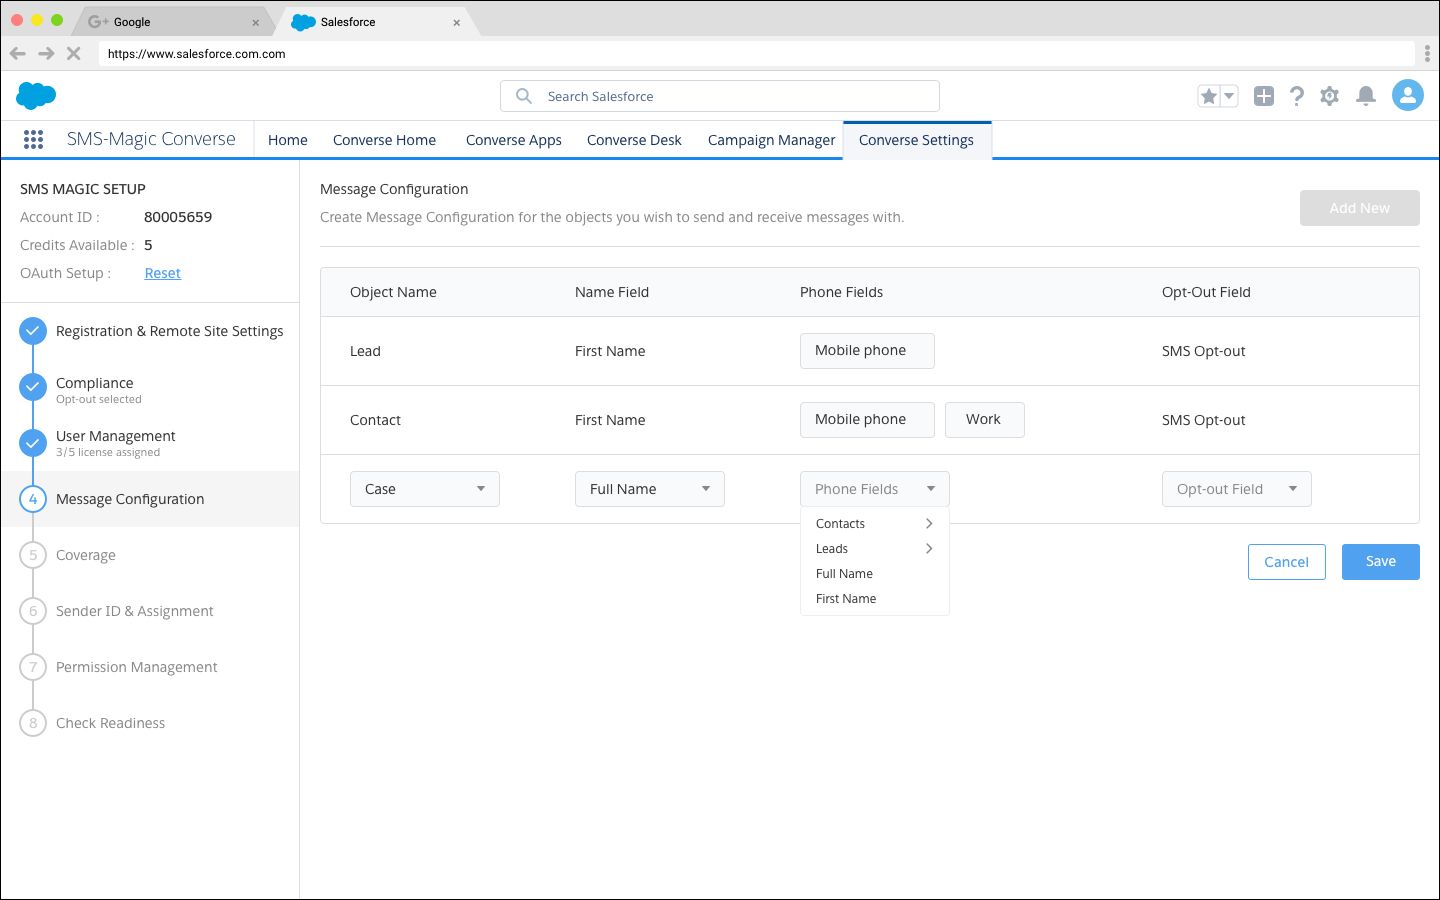Viewport: 1440px width, 900px height.
Task: Open the Permission Management step
Action: (x=137, y=667)
